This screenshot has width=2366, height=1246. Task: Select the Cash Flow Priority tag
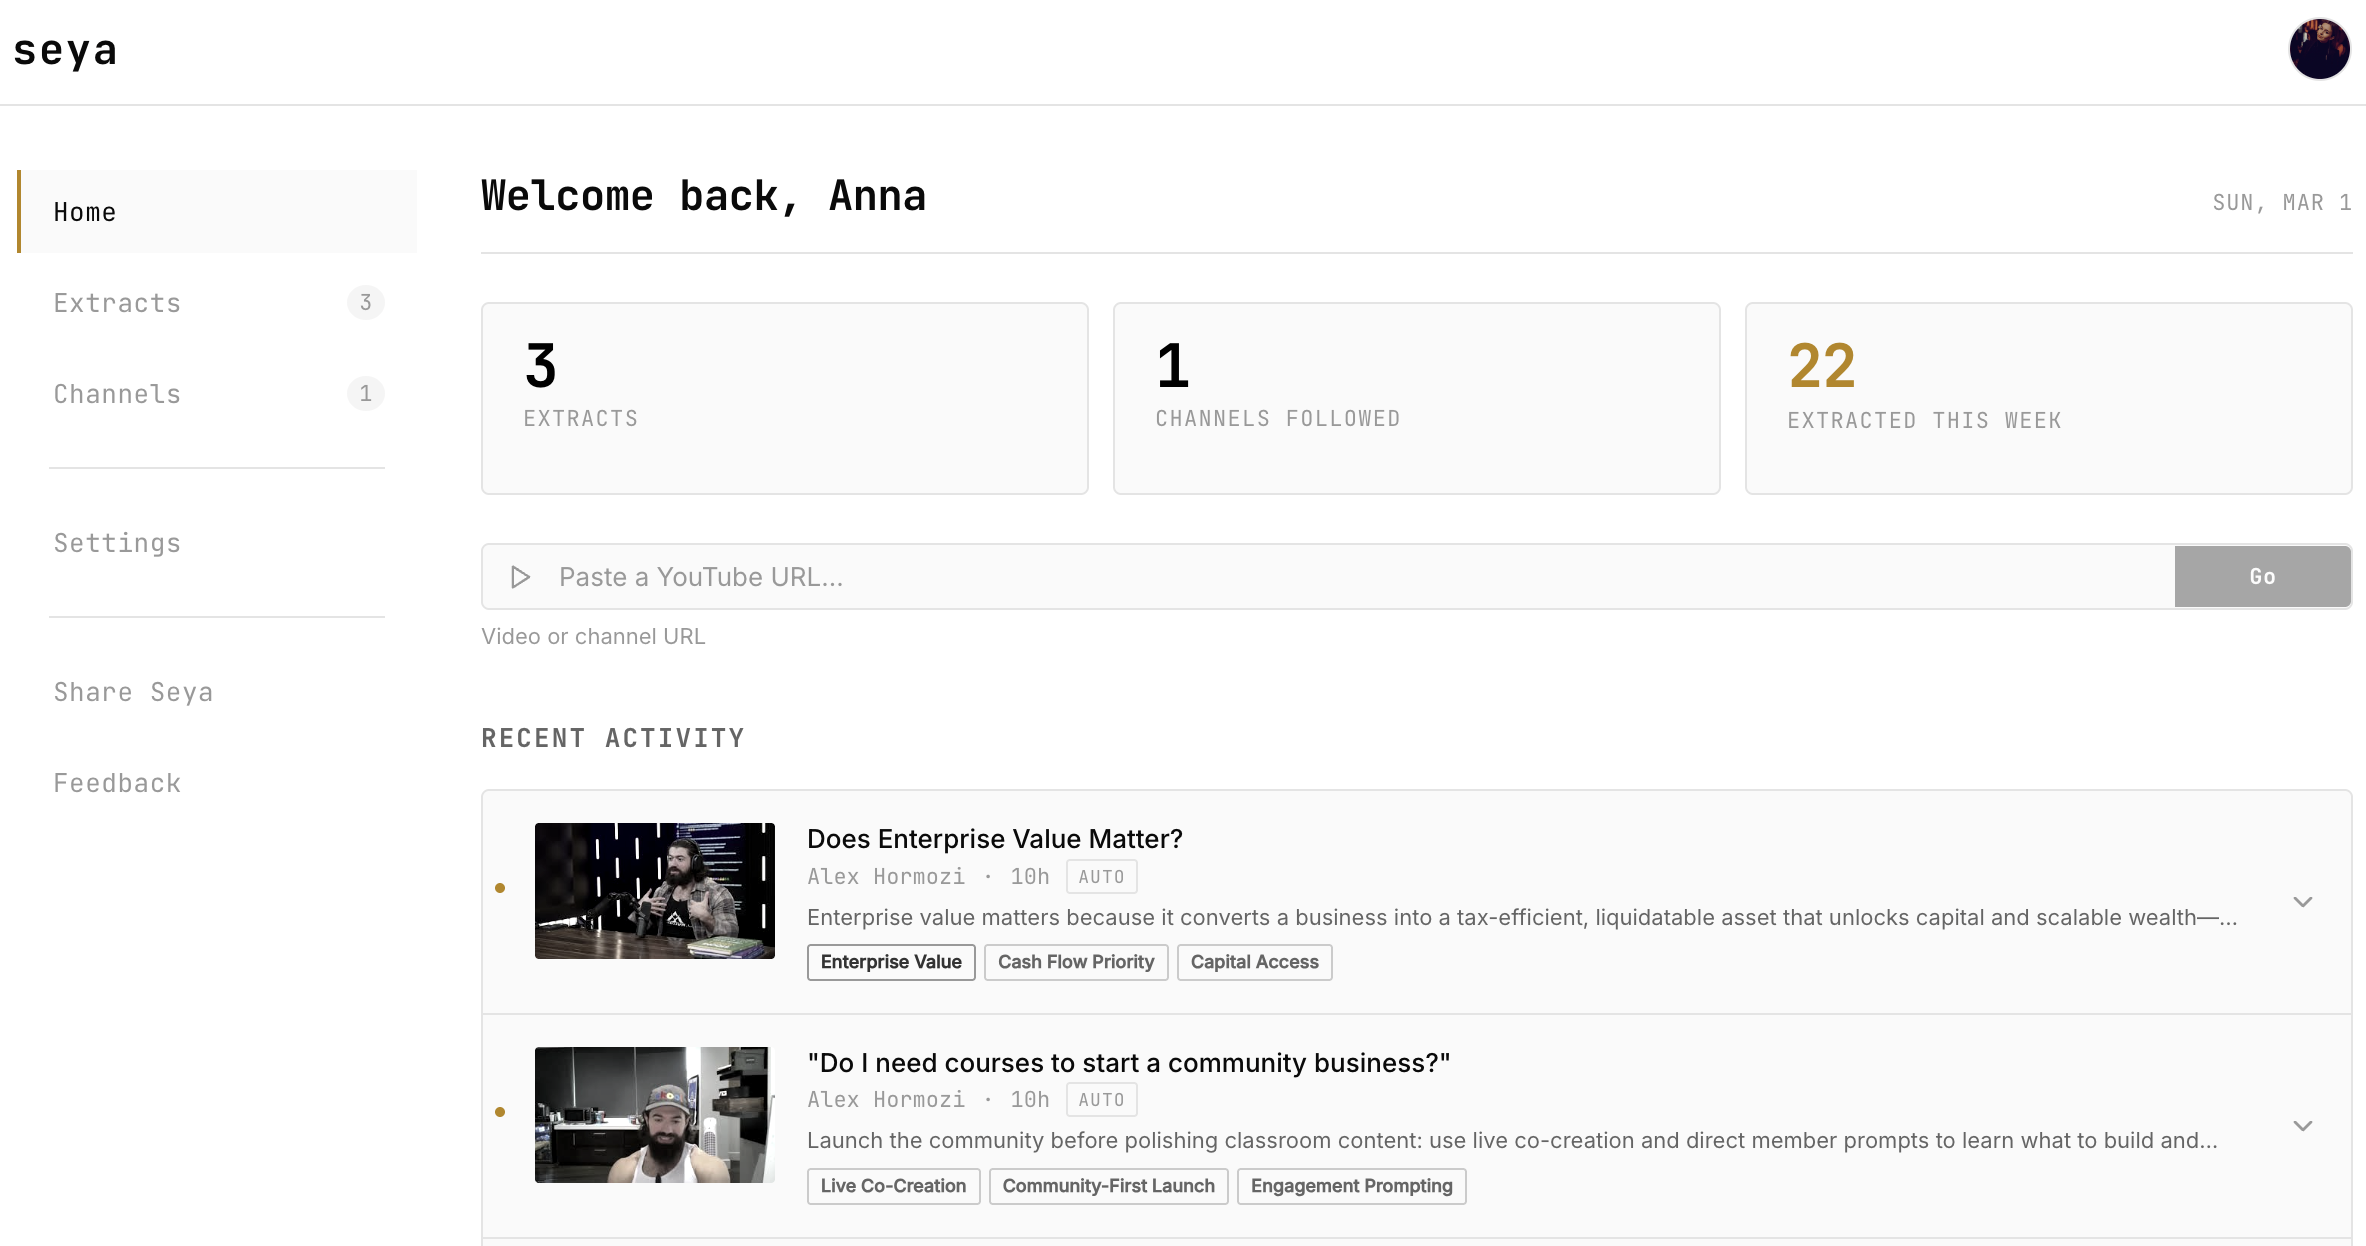(x=1075, y=962)
